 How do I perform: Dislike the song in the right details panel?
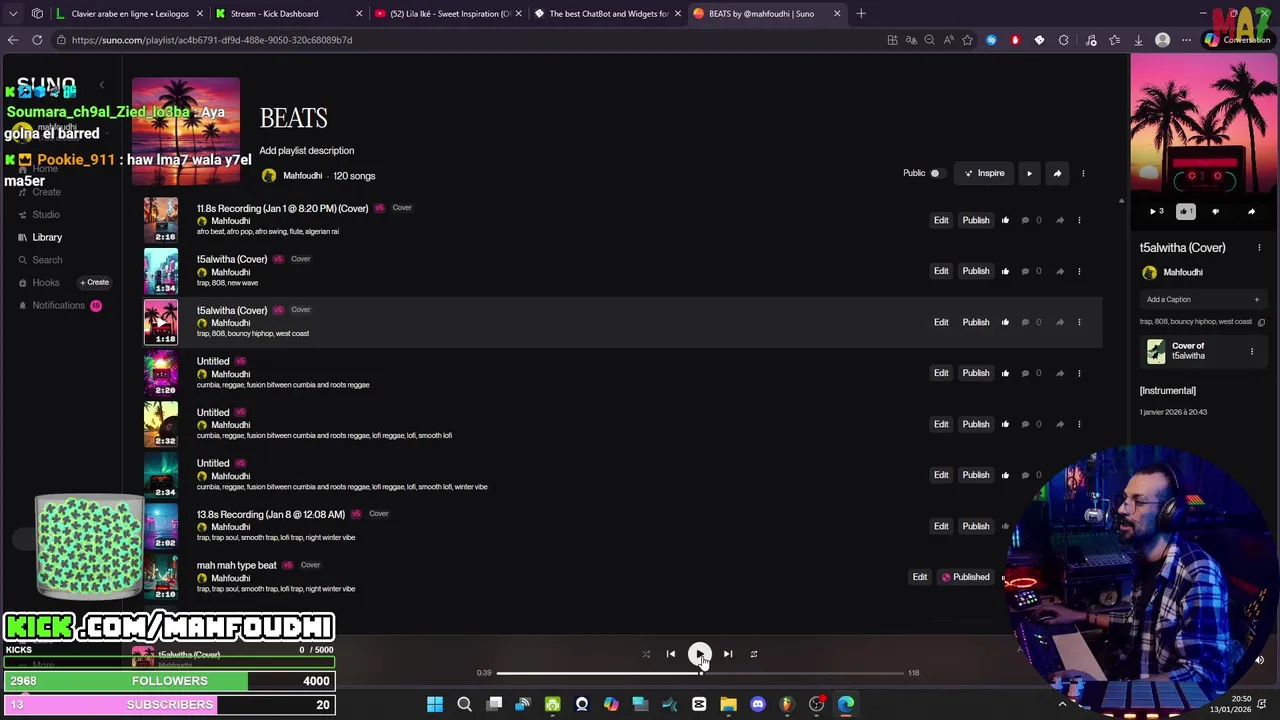[1216, 211]
